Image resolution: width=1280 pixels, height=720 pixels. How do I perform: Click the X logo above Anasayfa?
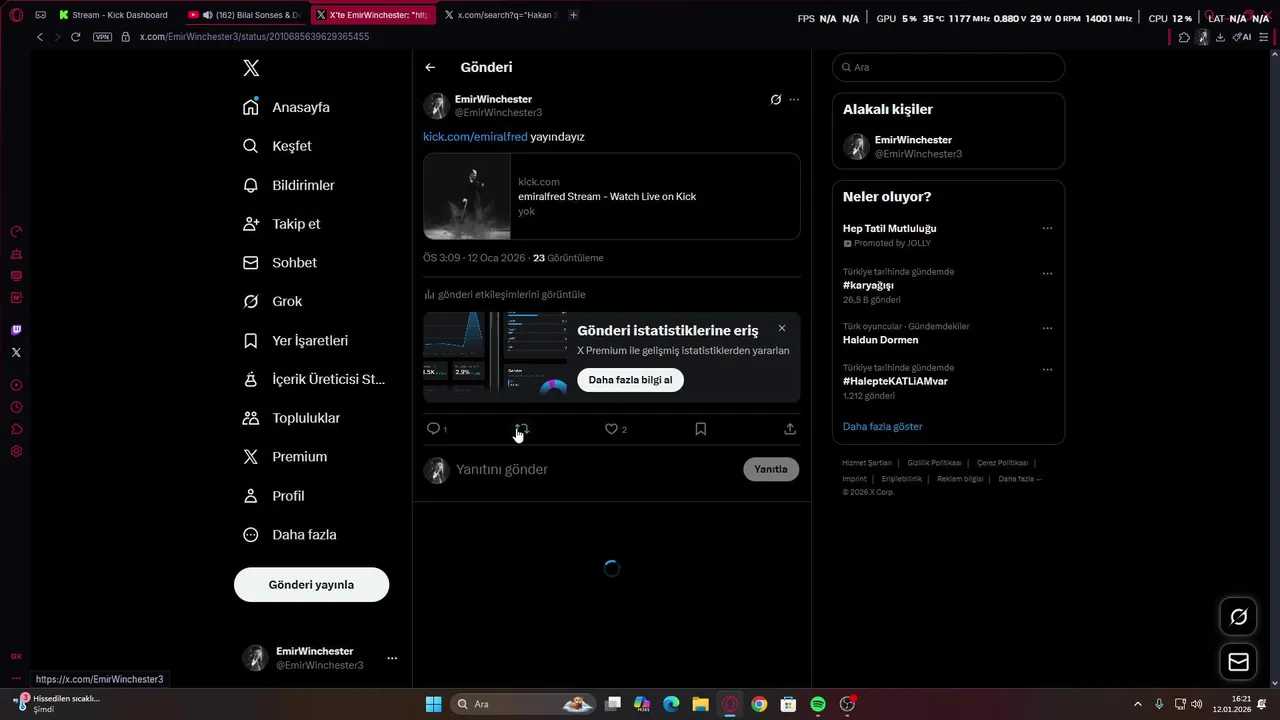(251, 68)
